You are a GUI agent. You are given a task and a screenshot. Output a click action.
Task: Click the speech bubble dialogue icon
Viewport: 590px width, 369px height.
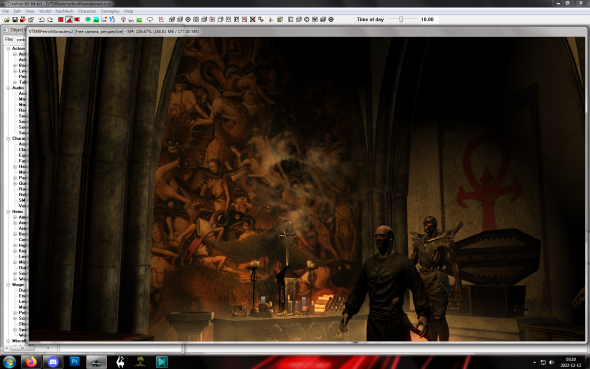click(x=150, y=20)
